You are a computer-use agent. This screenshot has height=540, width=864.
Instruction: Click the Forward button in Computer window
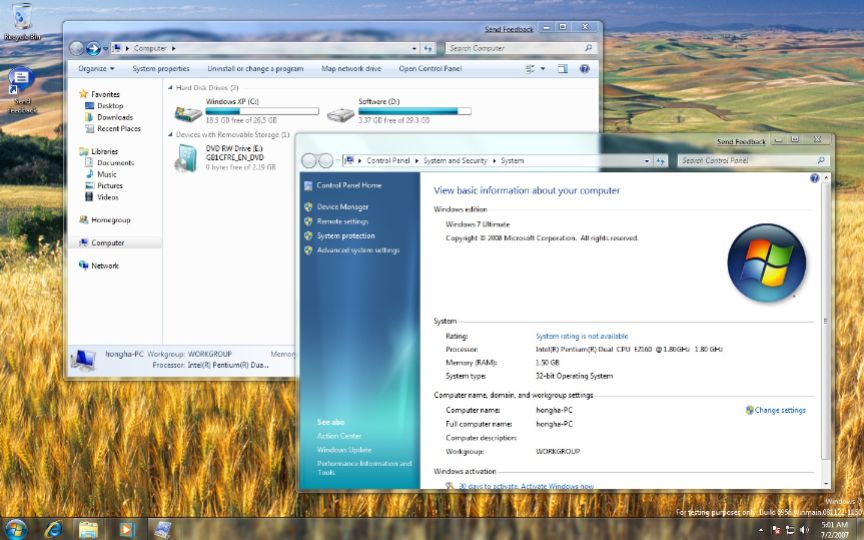tap(93, 48)
